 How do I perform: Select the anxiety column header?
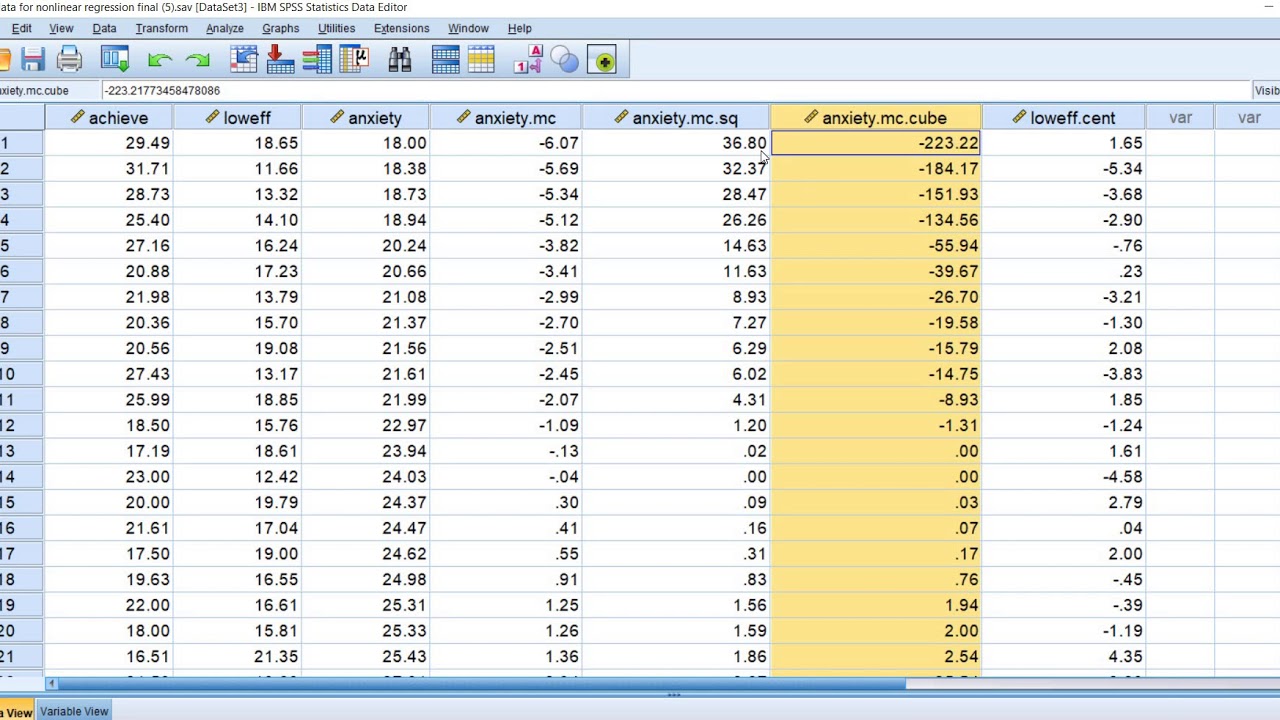365,118
